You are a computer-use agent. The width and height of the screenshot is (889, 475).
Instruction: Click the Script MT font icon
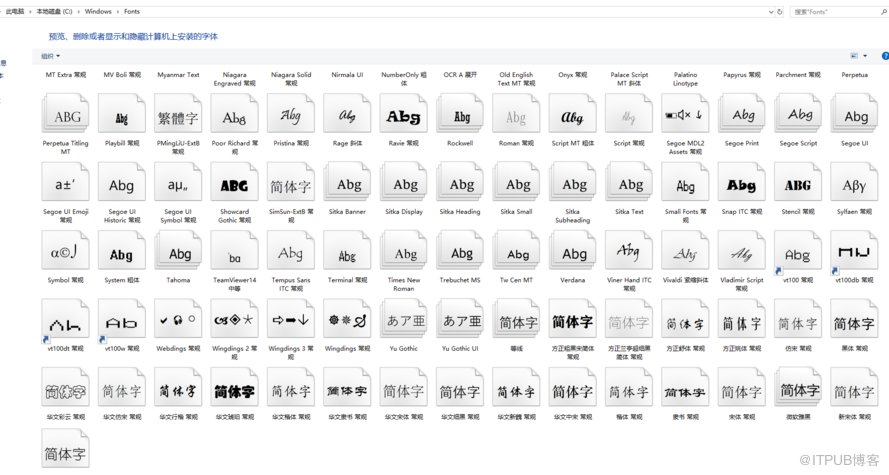click(572, 115)
